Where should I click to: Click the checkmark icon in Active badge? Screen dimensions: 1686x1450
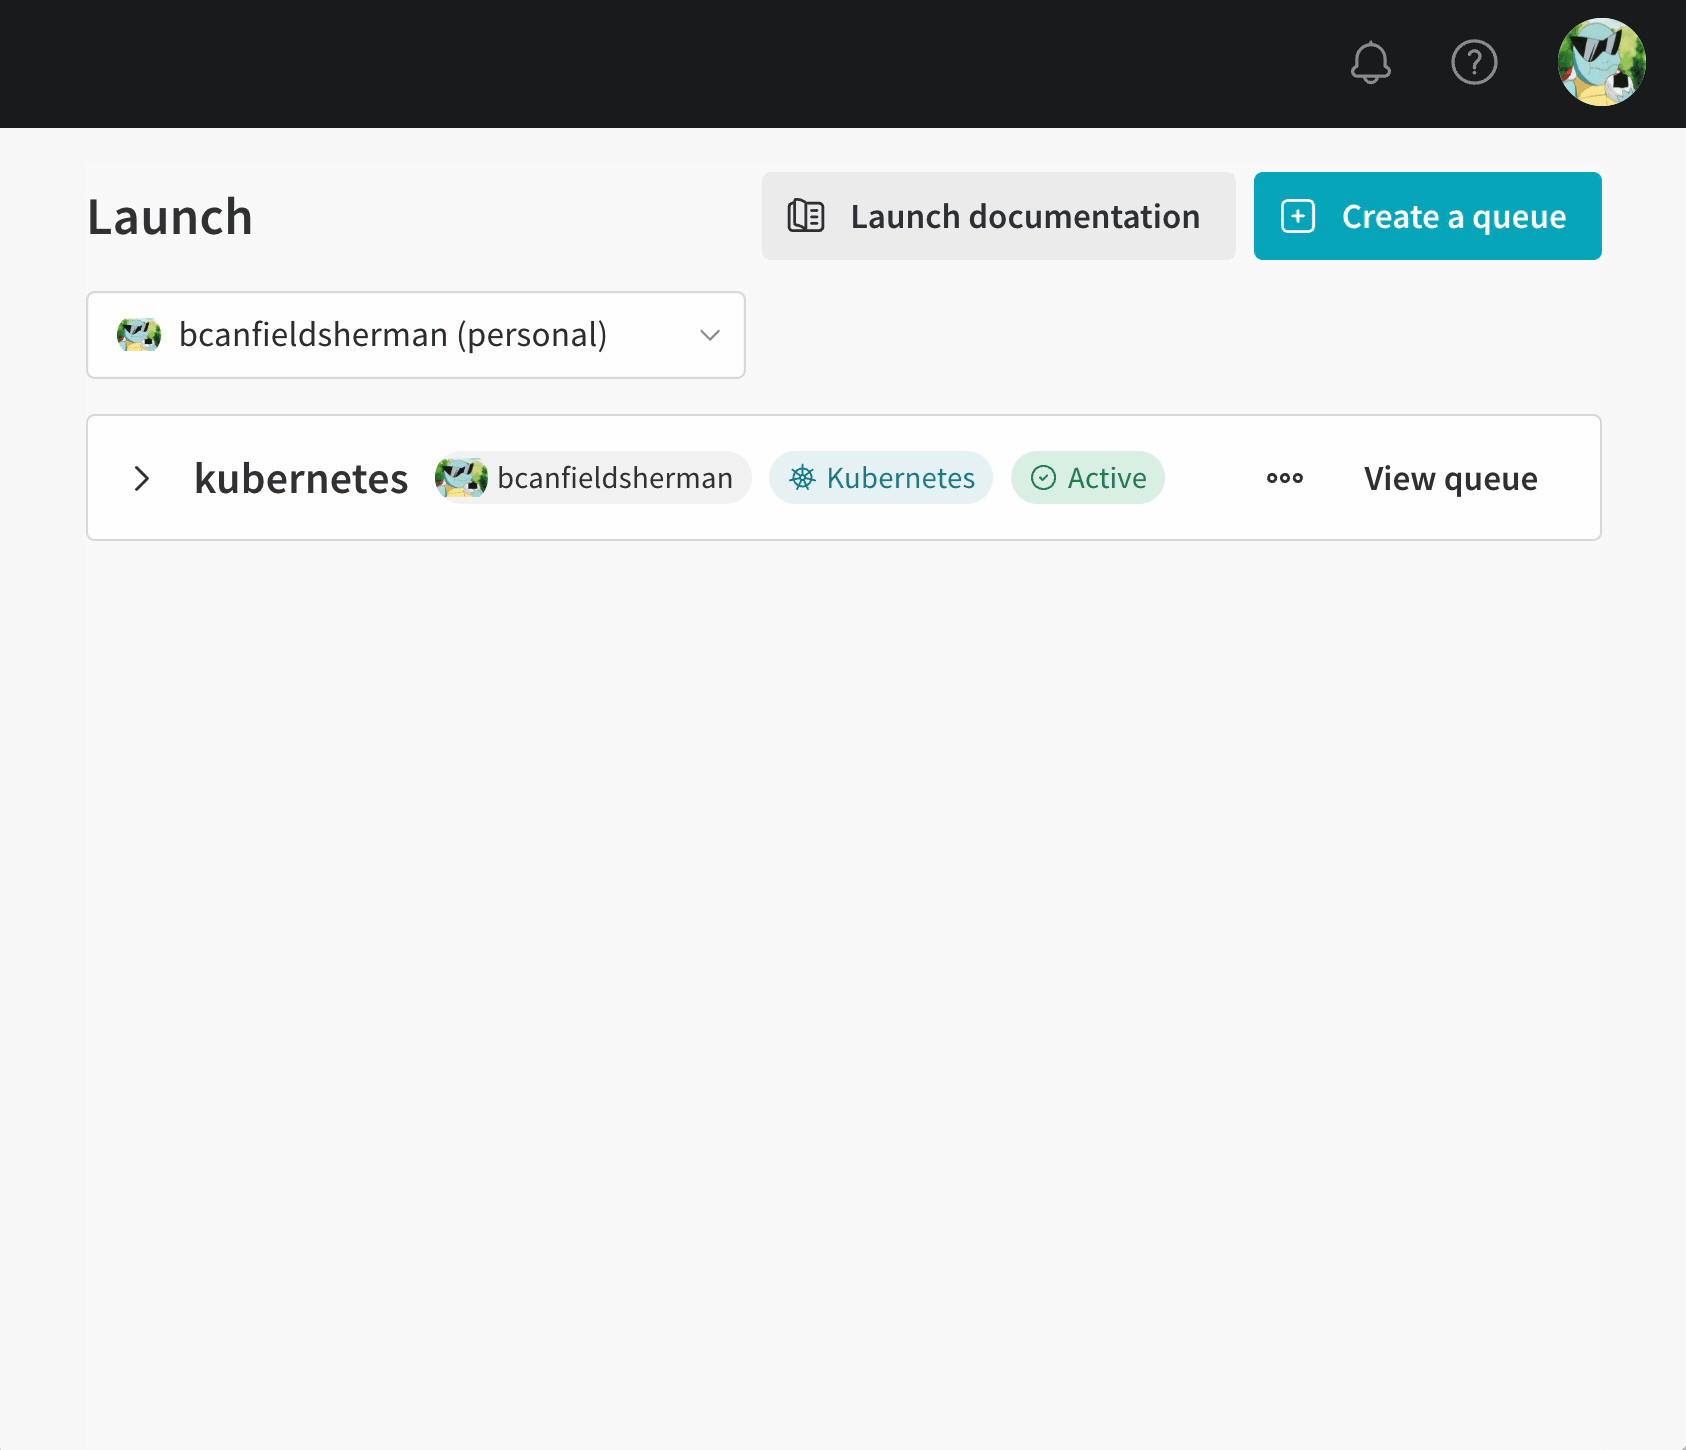tap(1044, 478)
